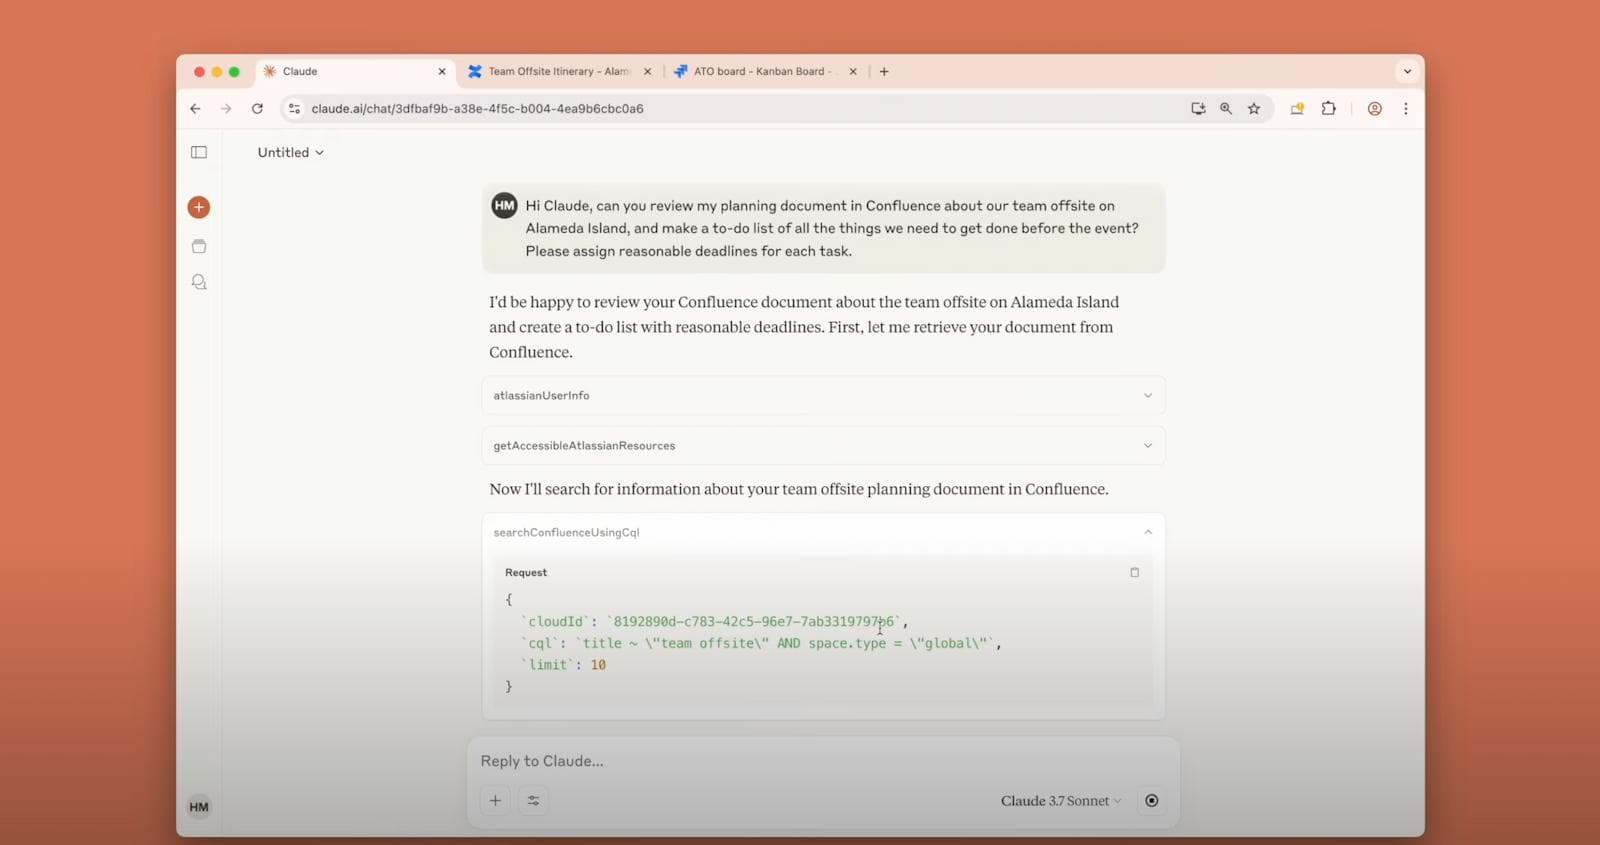Click the zoom magnifier icon in address bar
1600x845 pixels.
coord(1226,109)
